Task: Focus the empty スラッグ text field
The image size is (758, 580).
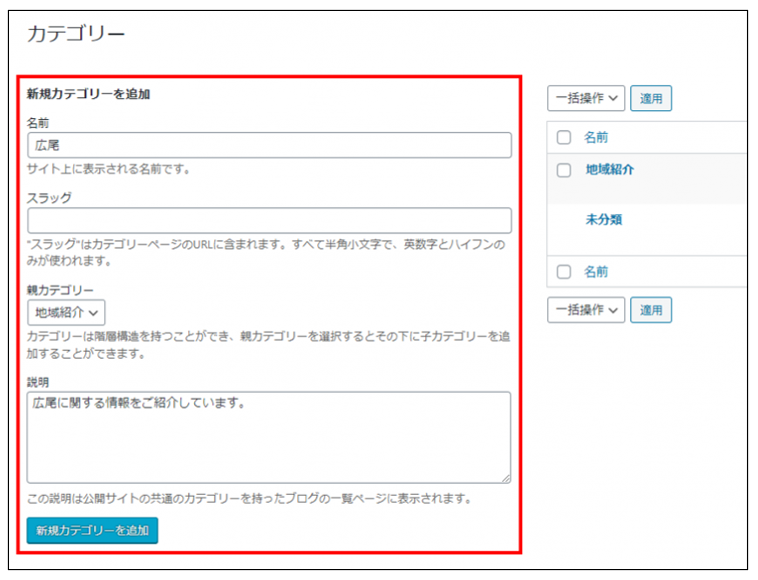Action: 269,220
